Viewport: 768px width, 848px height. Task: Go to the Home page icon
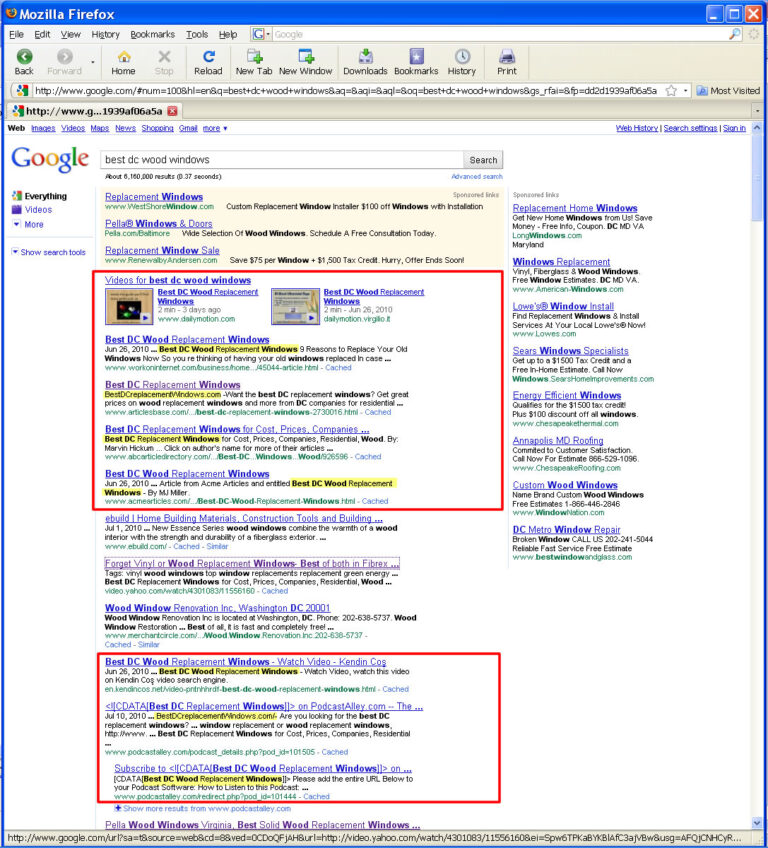point(124,57)
